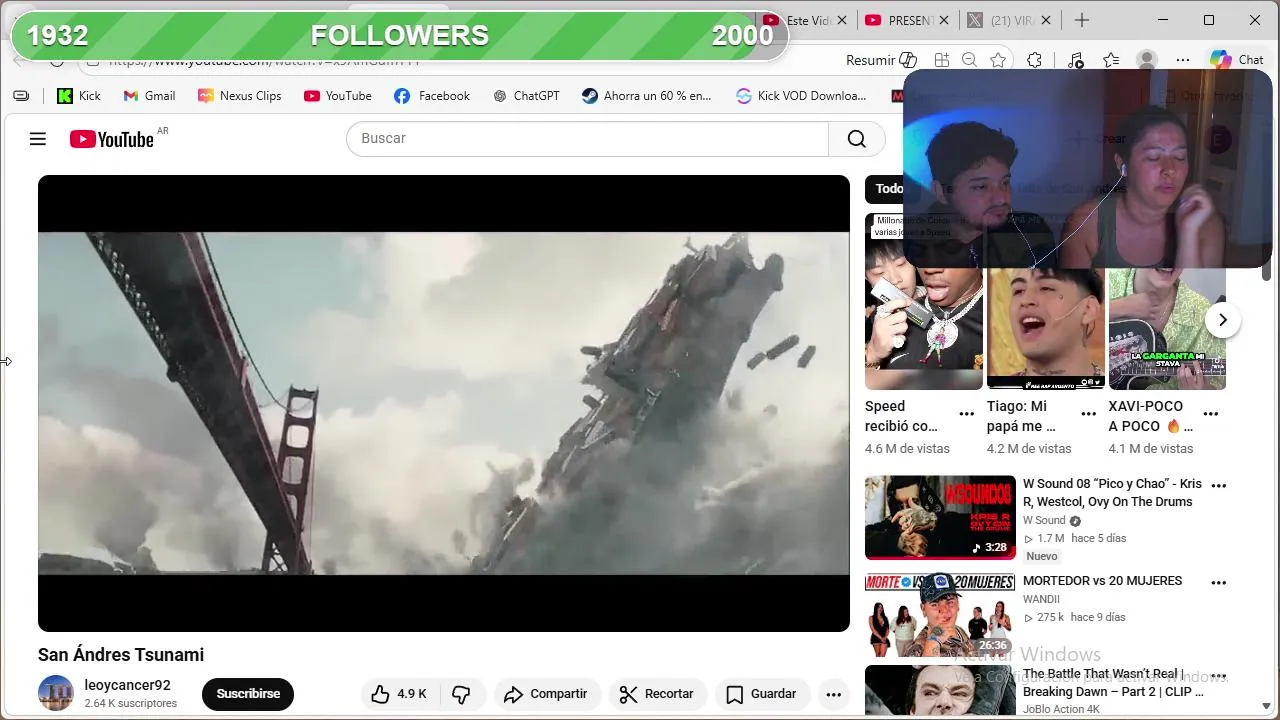Open the Kick bookmark
1280x720 pixels.
point(79,96)
